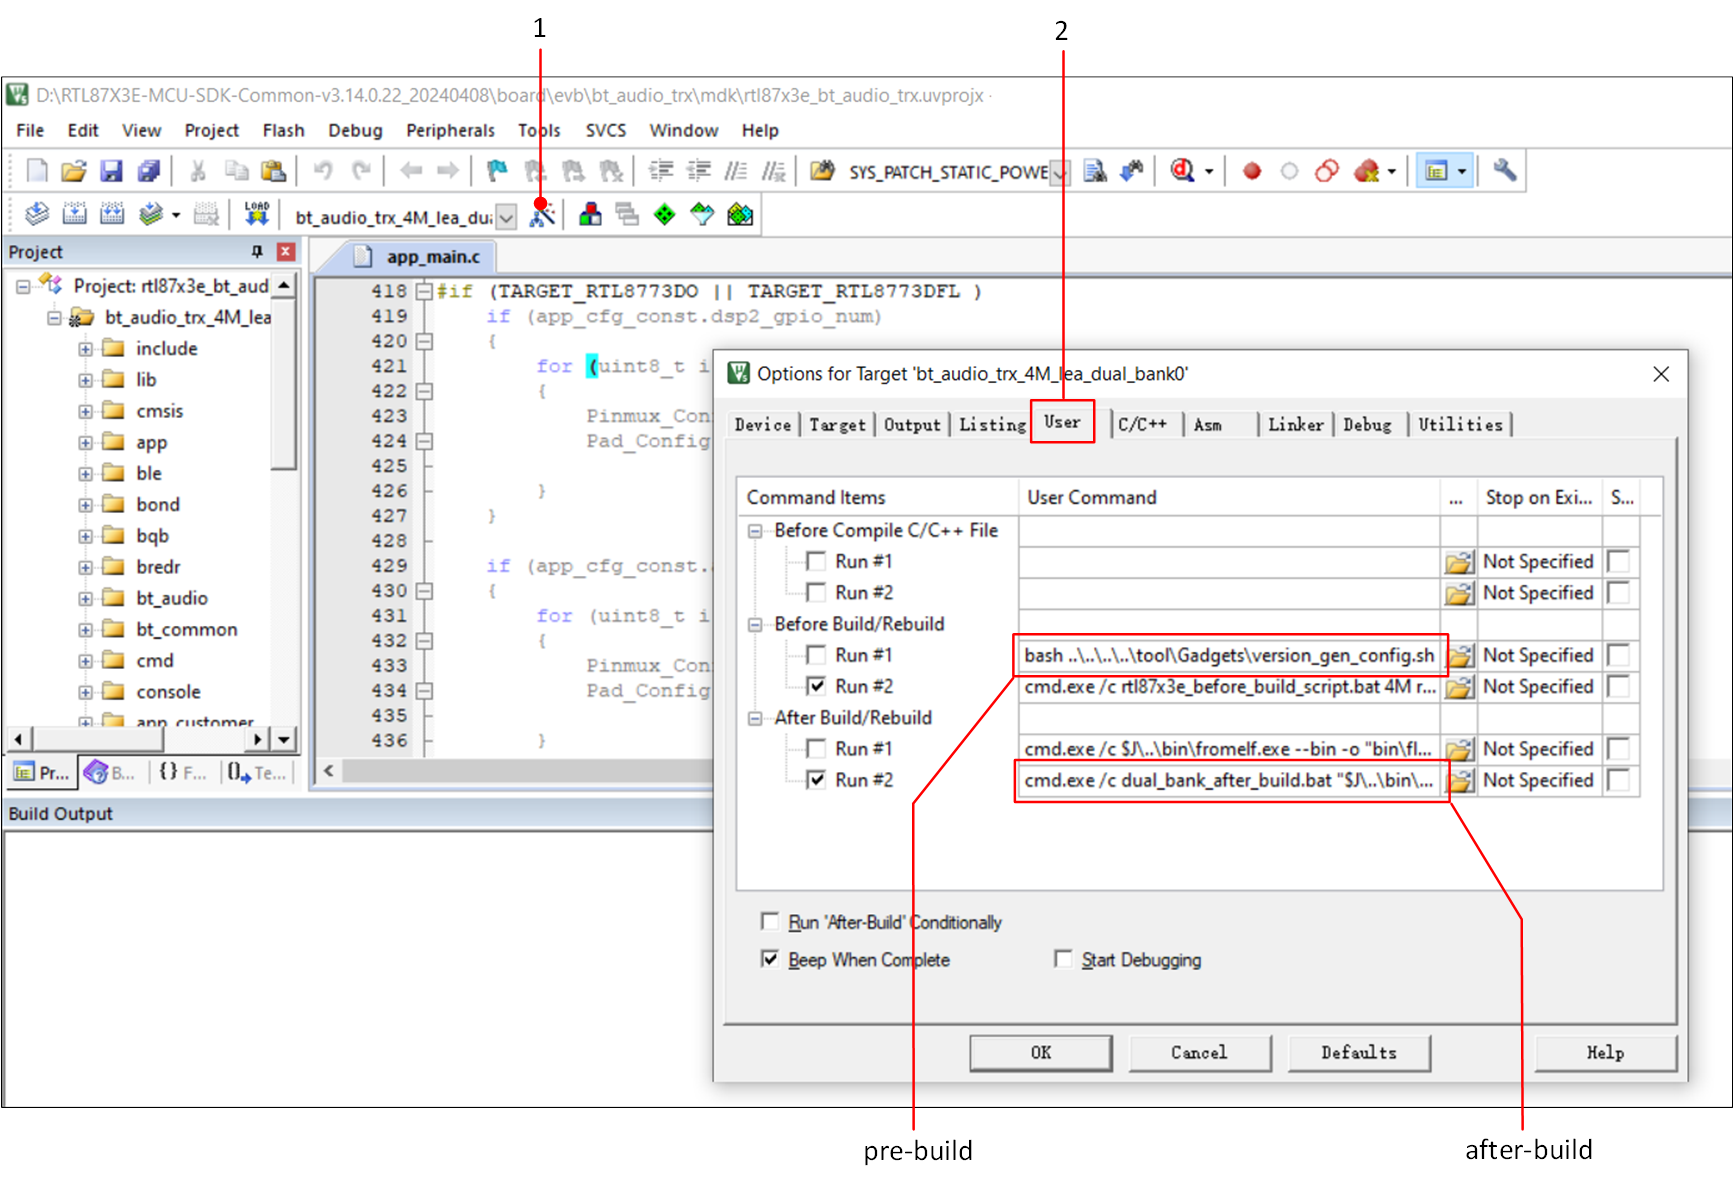The image size is (1734, 1184).
Task: Toggle Run 'After-Build' Conditionally checkbox
Action: tap(769, 921)
